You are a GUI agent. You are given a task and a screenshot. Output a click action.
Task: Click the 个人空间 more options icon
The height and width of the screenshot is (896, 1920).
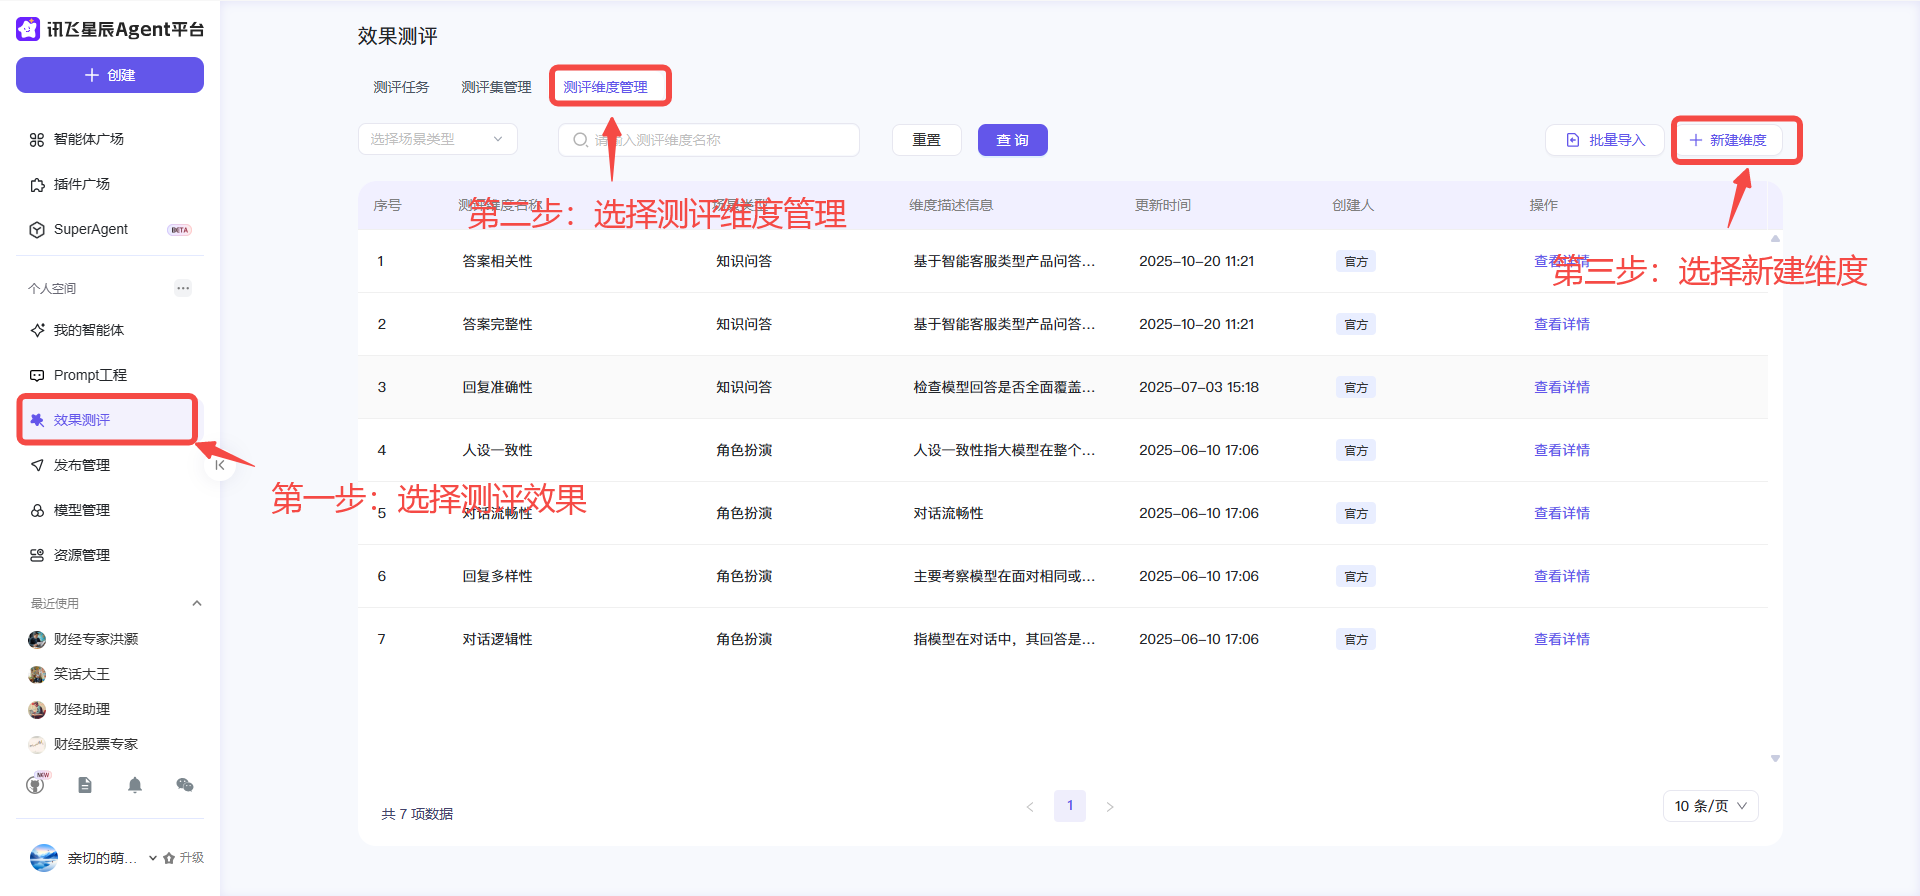pyautogui.click(x=183, y=288)
